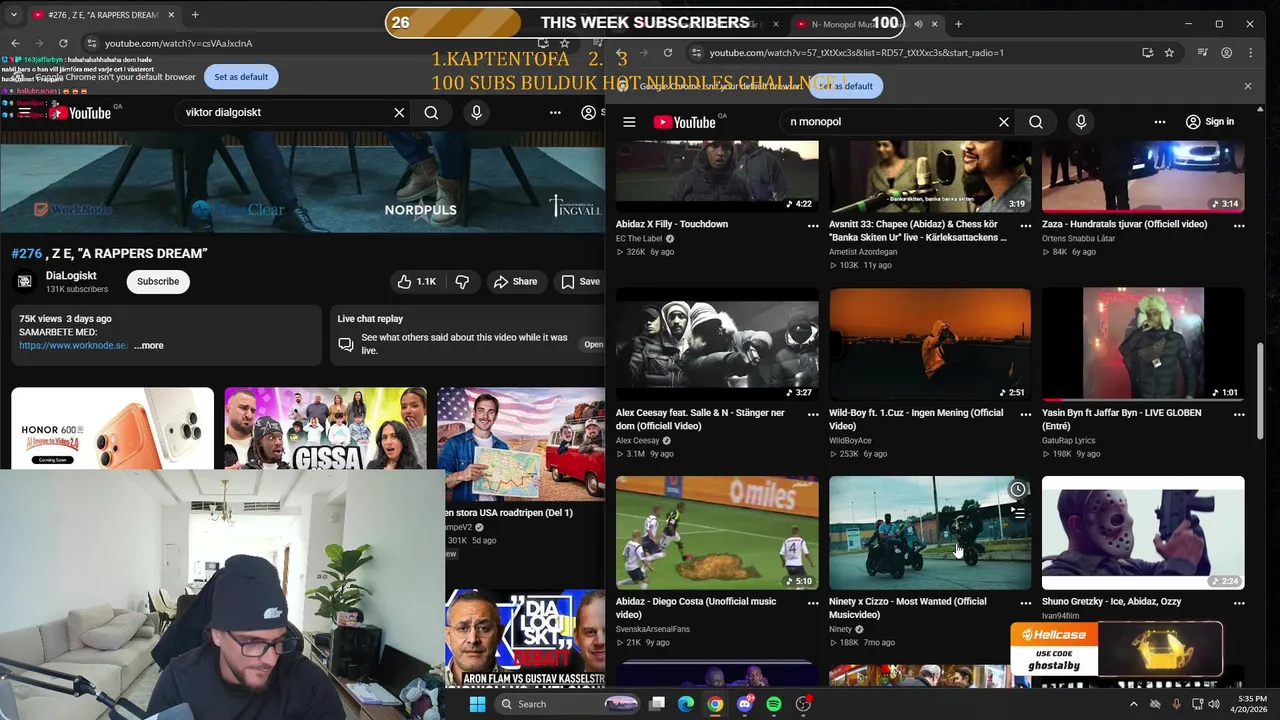Open the Windows Start menu
Image resolution: width=1280 pixels, height=720 pixels.
477,704
